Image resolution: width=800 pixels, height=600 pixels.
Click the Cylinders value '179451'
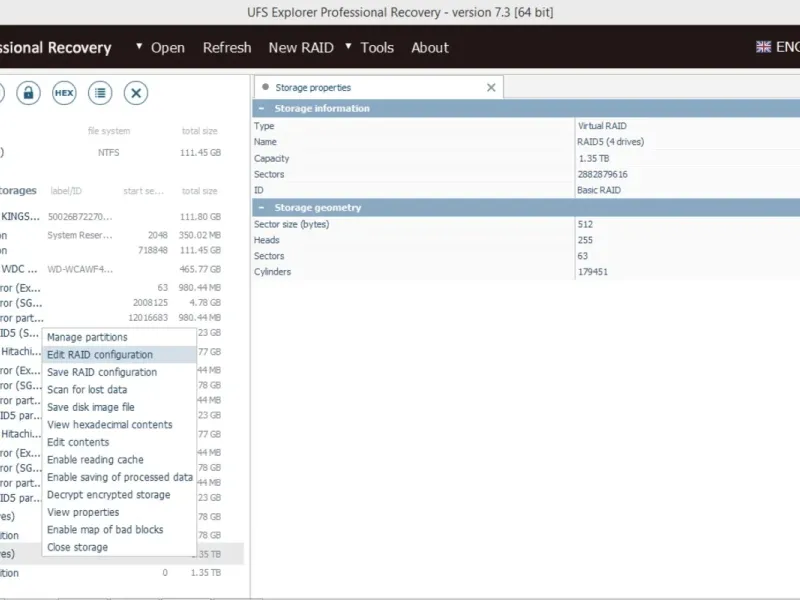(593, 272)
